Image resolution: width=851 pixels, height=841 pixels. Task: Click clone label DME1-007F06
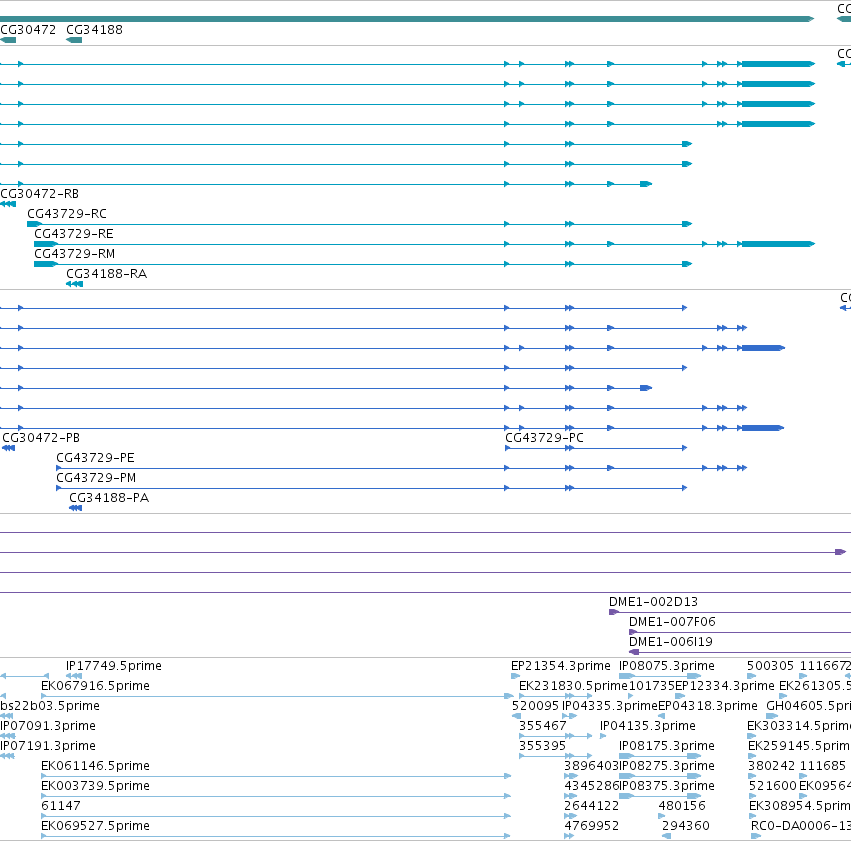[672, 622]
